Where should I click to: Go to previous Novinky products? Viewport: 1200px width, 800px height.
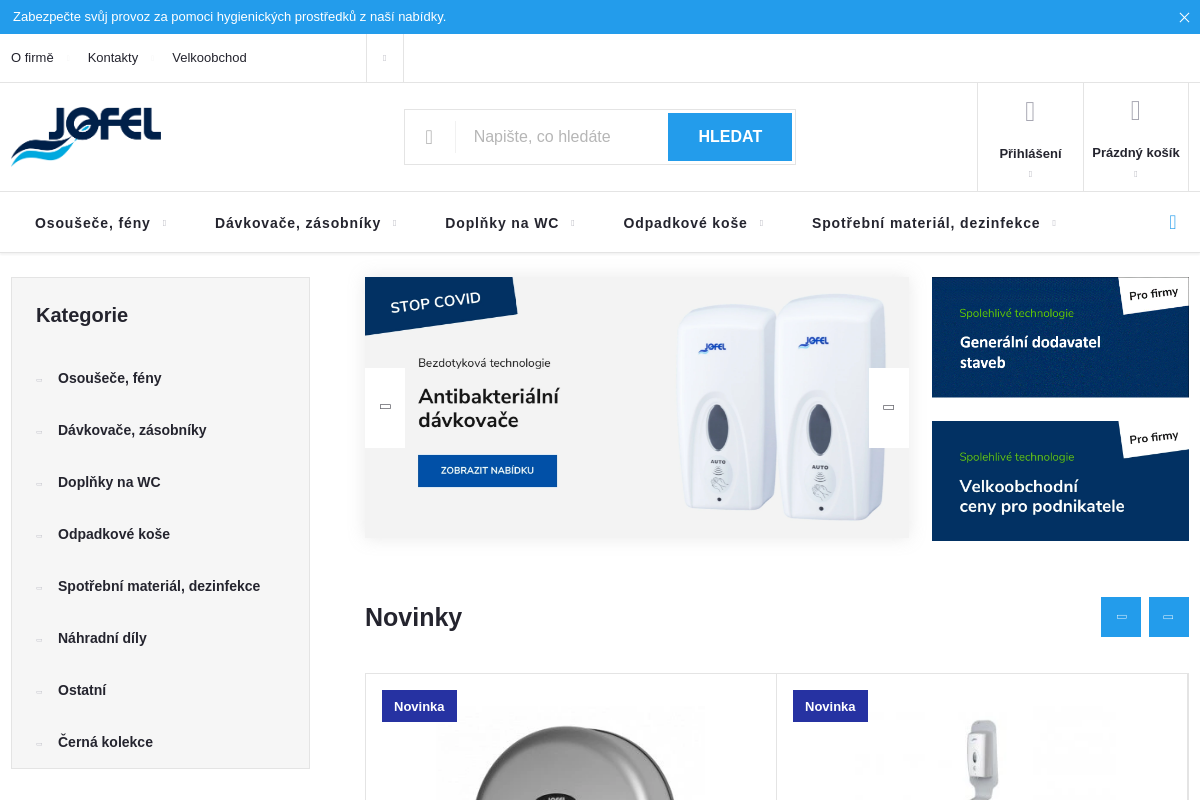(x=1121, y=617)
